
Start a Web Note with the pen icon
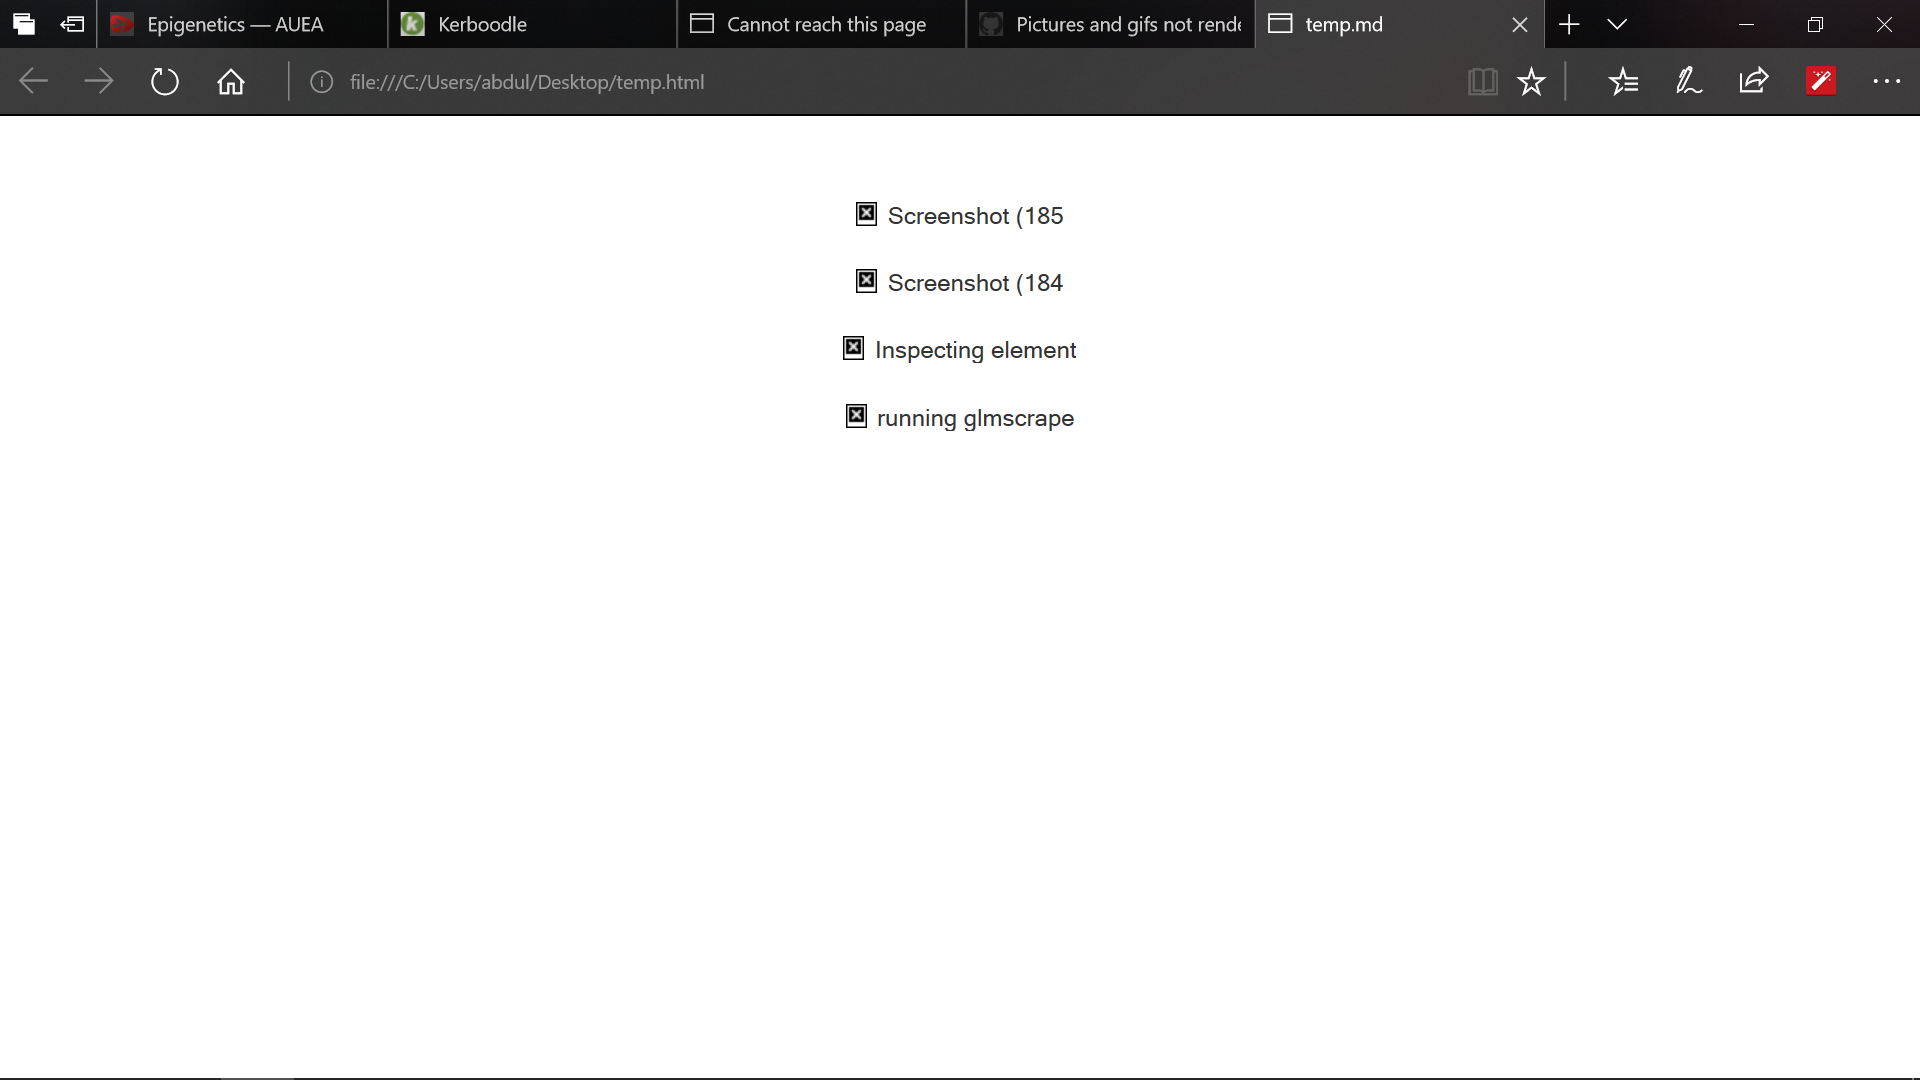1689,82
